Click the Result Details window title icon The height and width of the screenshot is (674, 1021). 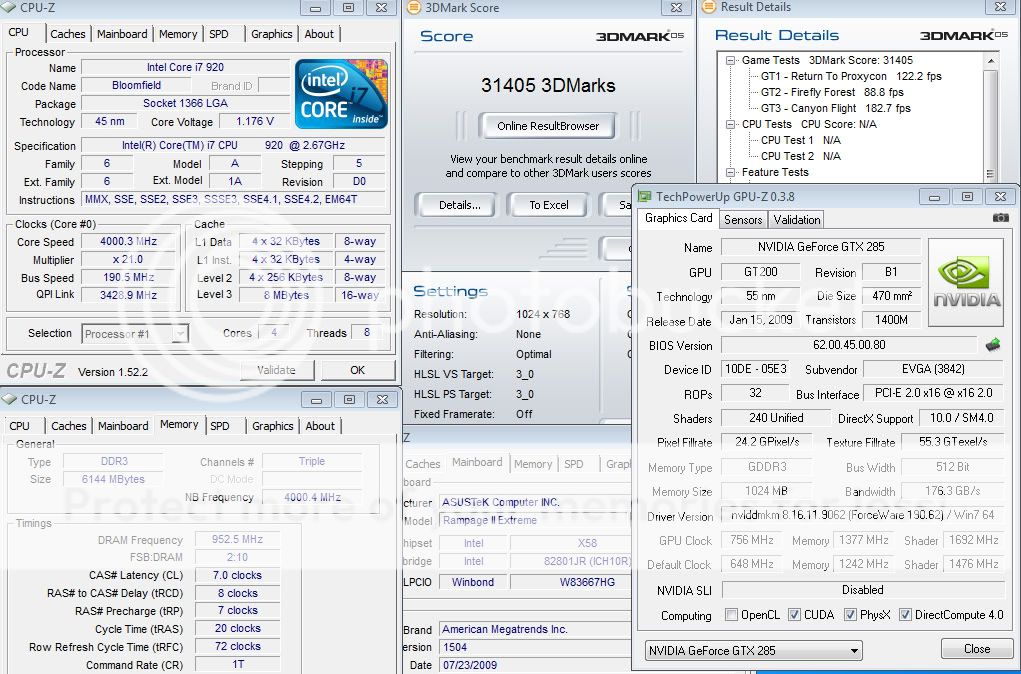708,7
